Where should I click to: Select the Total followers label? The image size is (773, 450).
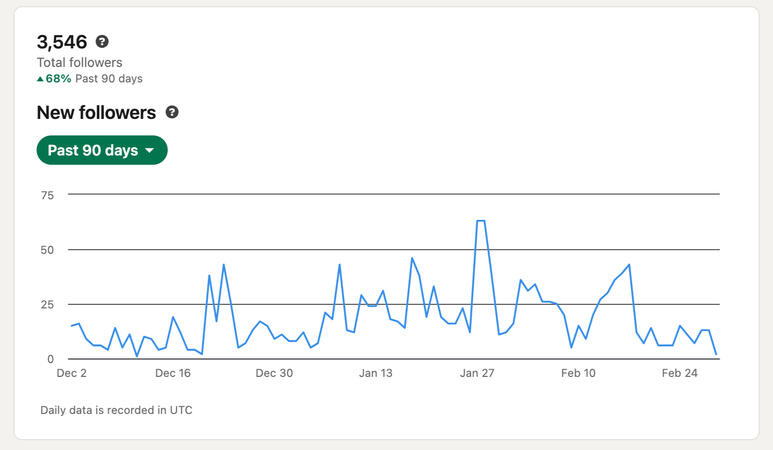pyautogui.click(x=79, y=62)
